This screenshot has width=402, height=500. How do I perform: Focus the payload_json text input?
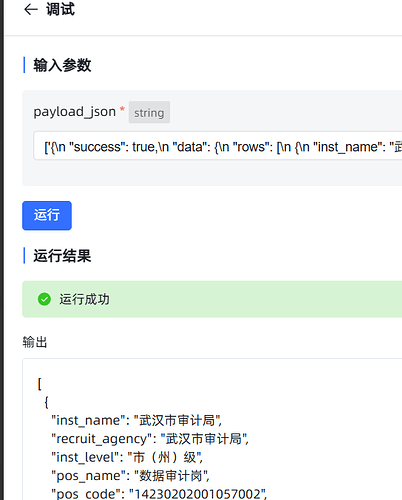click(217, 146)
